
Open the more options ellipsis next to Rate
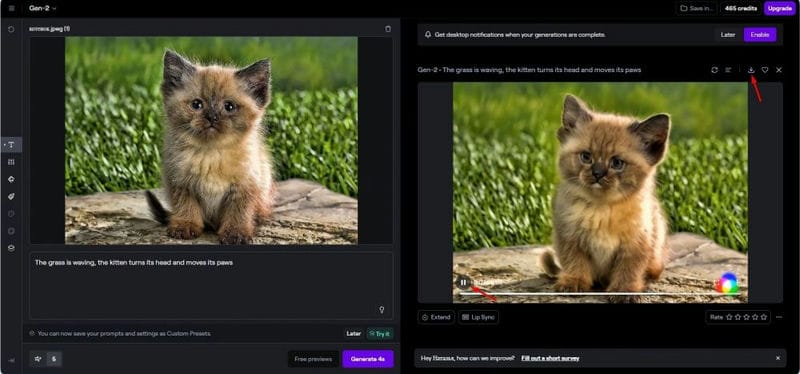[779, 317]
